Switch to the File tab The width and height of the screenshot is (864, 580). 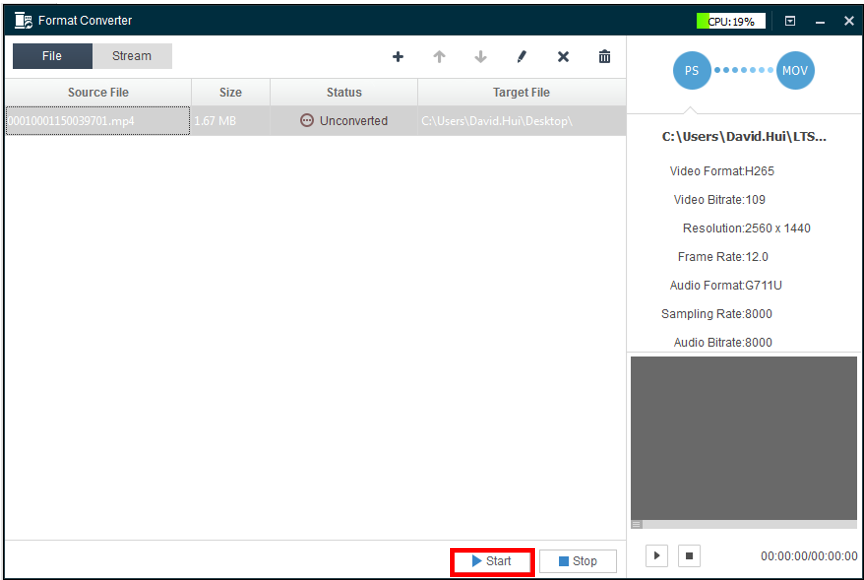52,56
